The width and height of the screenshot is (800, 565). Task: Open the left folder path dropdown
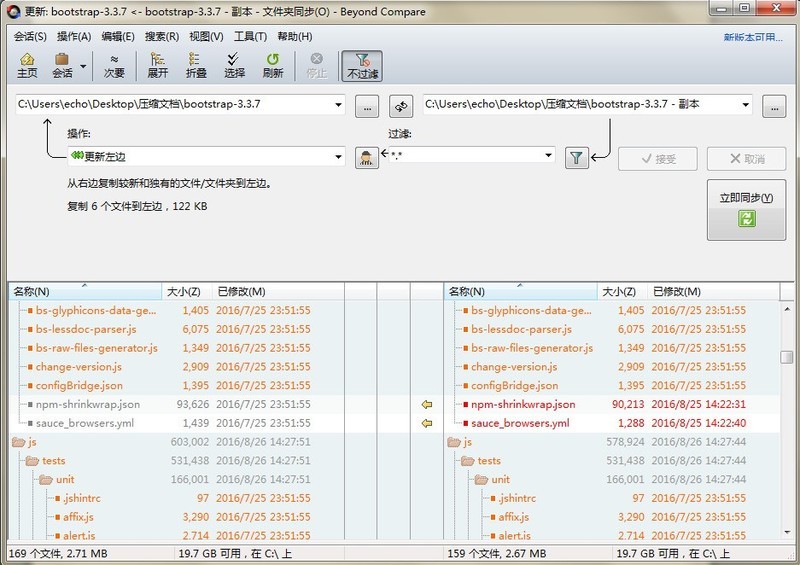point(338,105)
